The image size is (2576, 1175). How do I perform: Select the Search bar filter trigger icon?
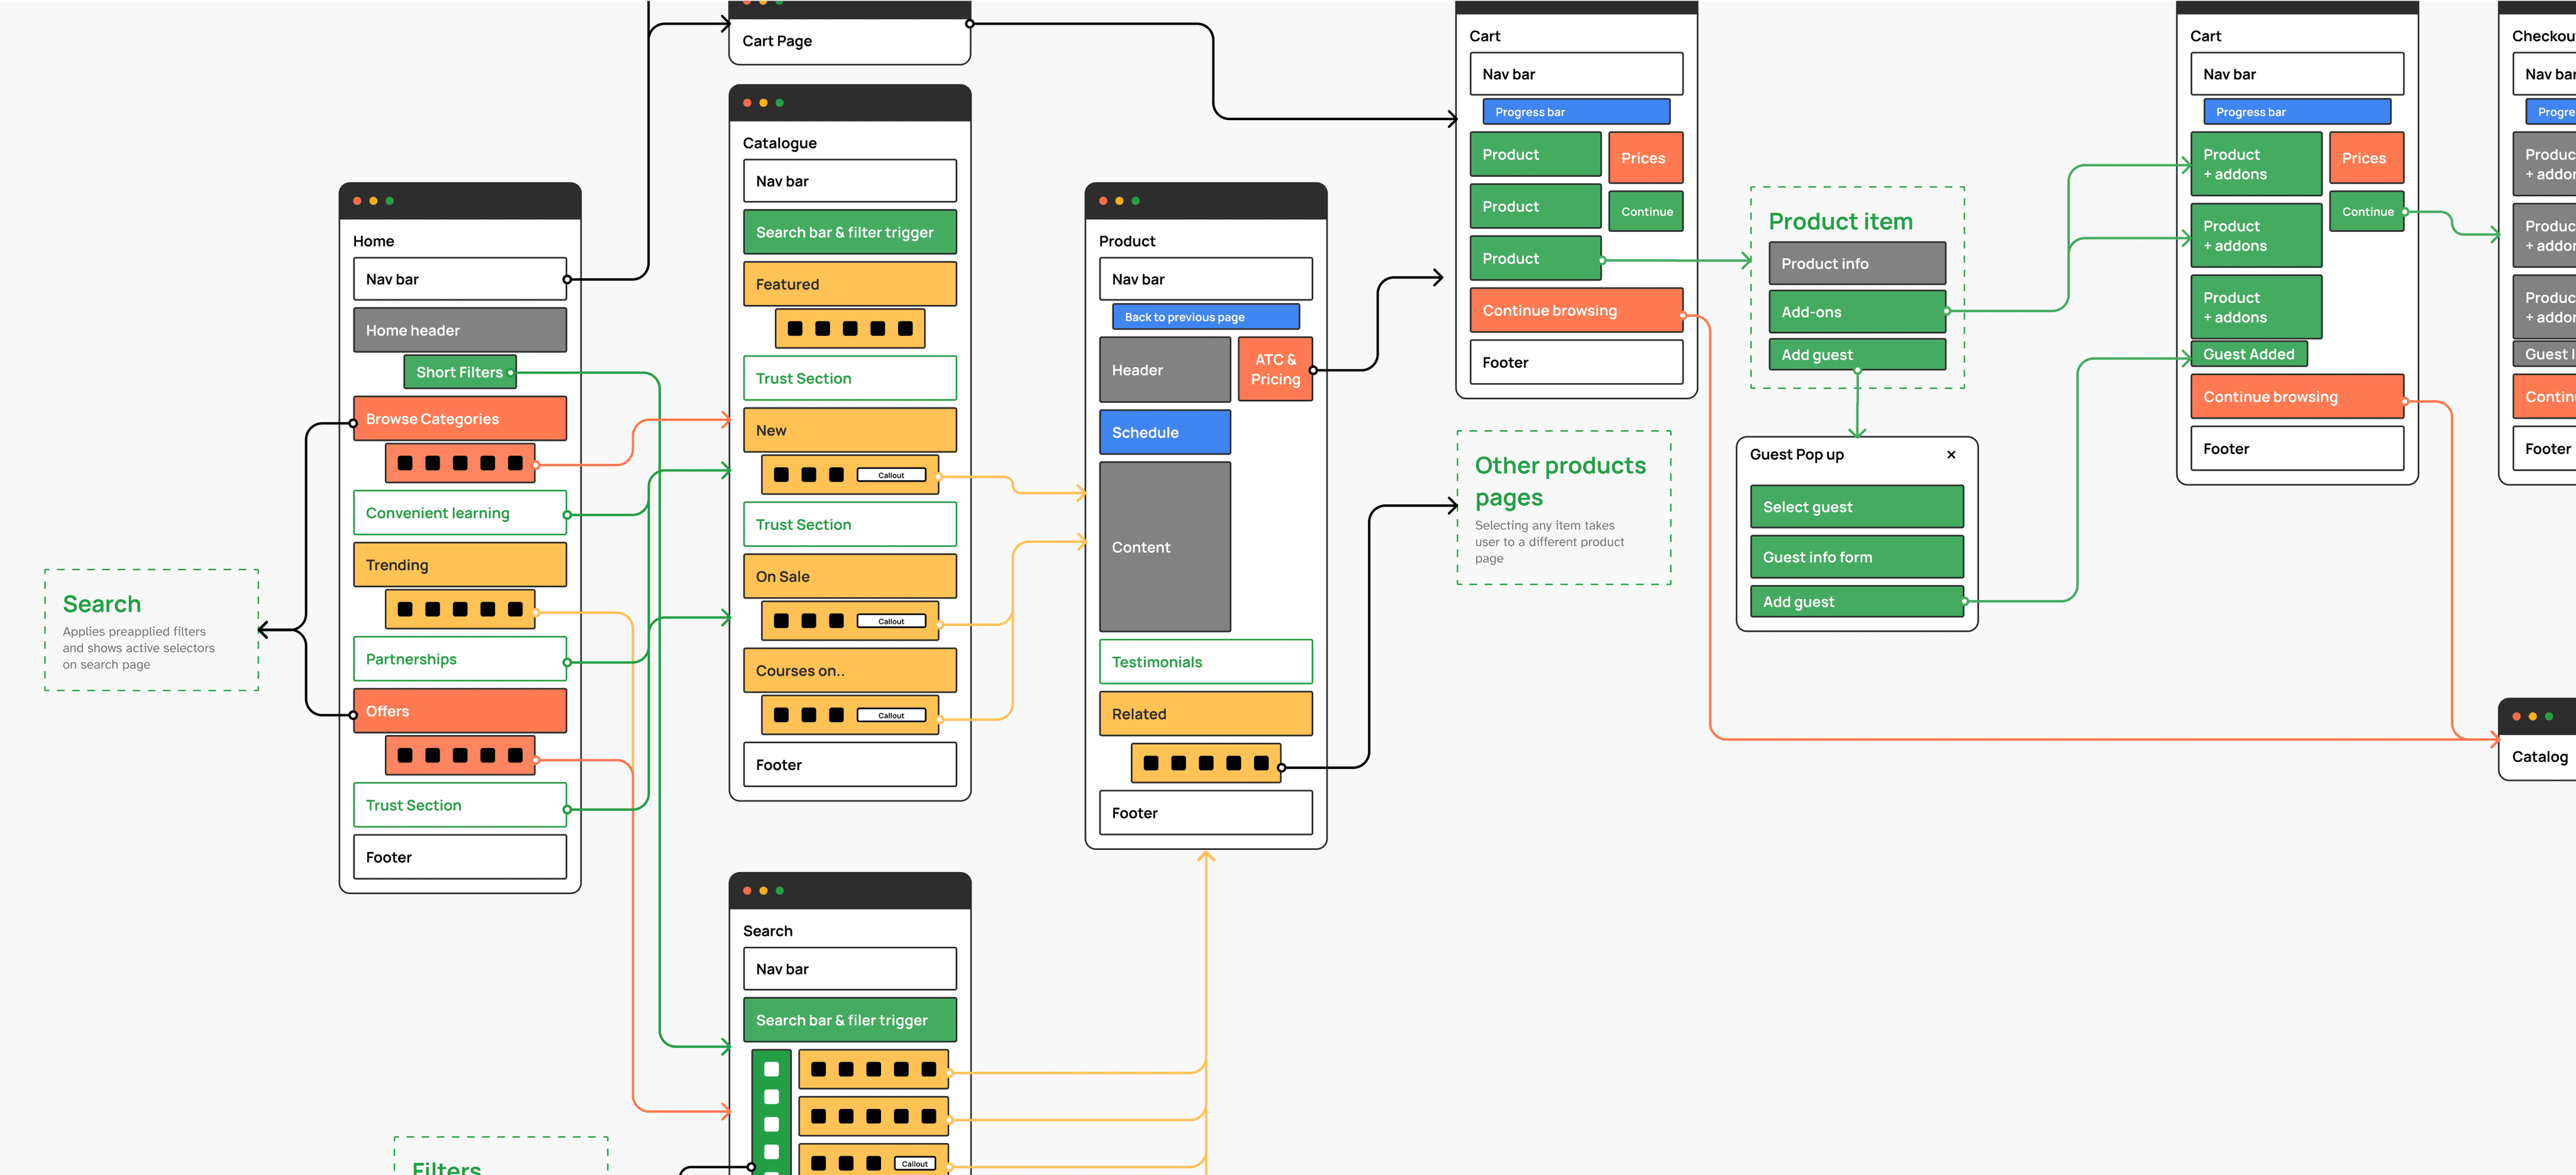click(x=845, y=232)
